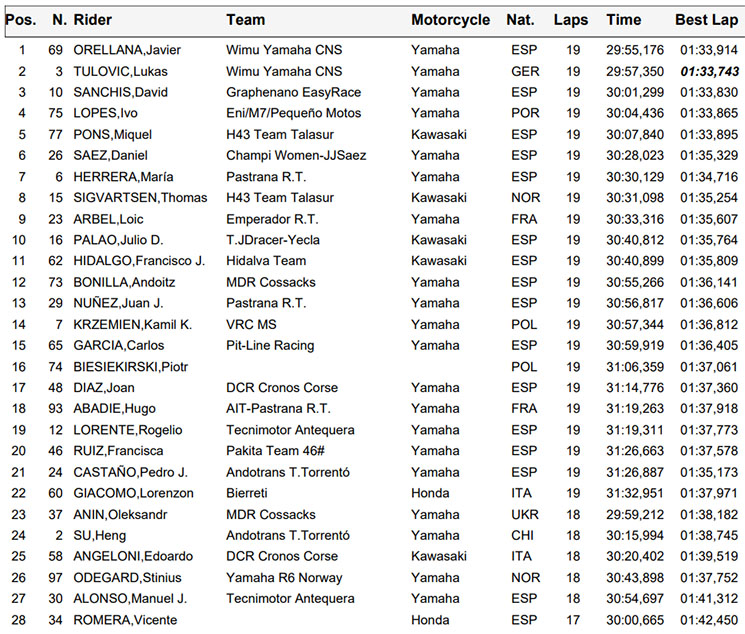Viewport: 745px width, 634px height.
Task: Click team 'Bierreti'
Action: click(247, 493)
